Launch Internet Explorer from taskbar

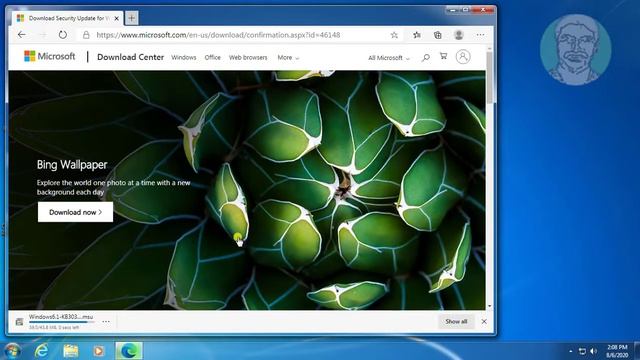[x=42, y=351]
